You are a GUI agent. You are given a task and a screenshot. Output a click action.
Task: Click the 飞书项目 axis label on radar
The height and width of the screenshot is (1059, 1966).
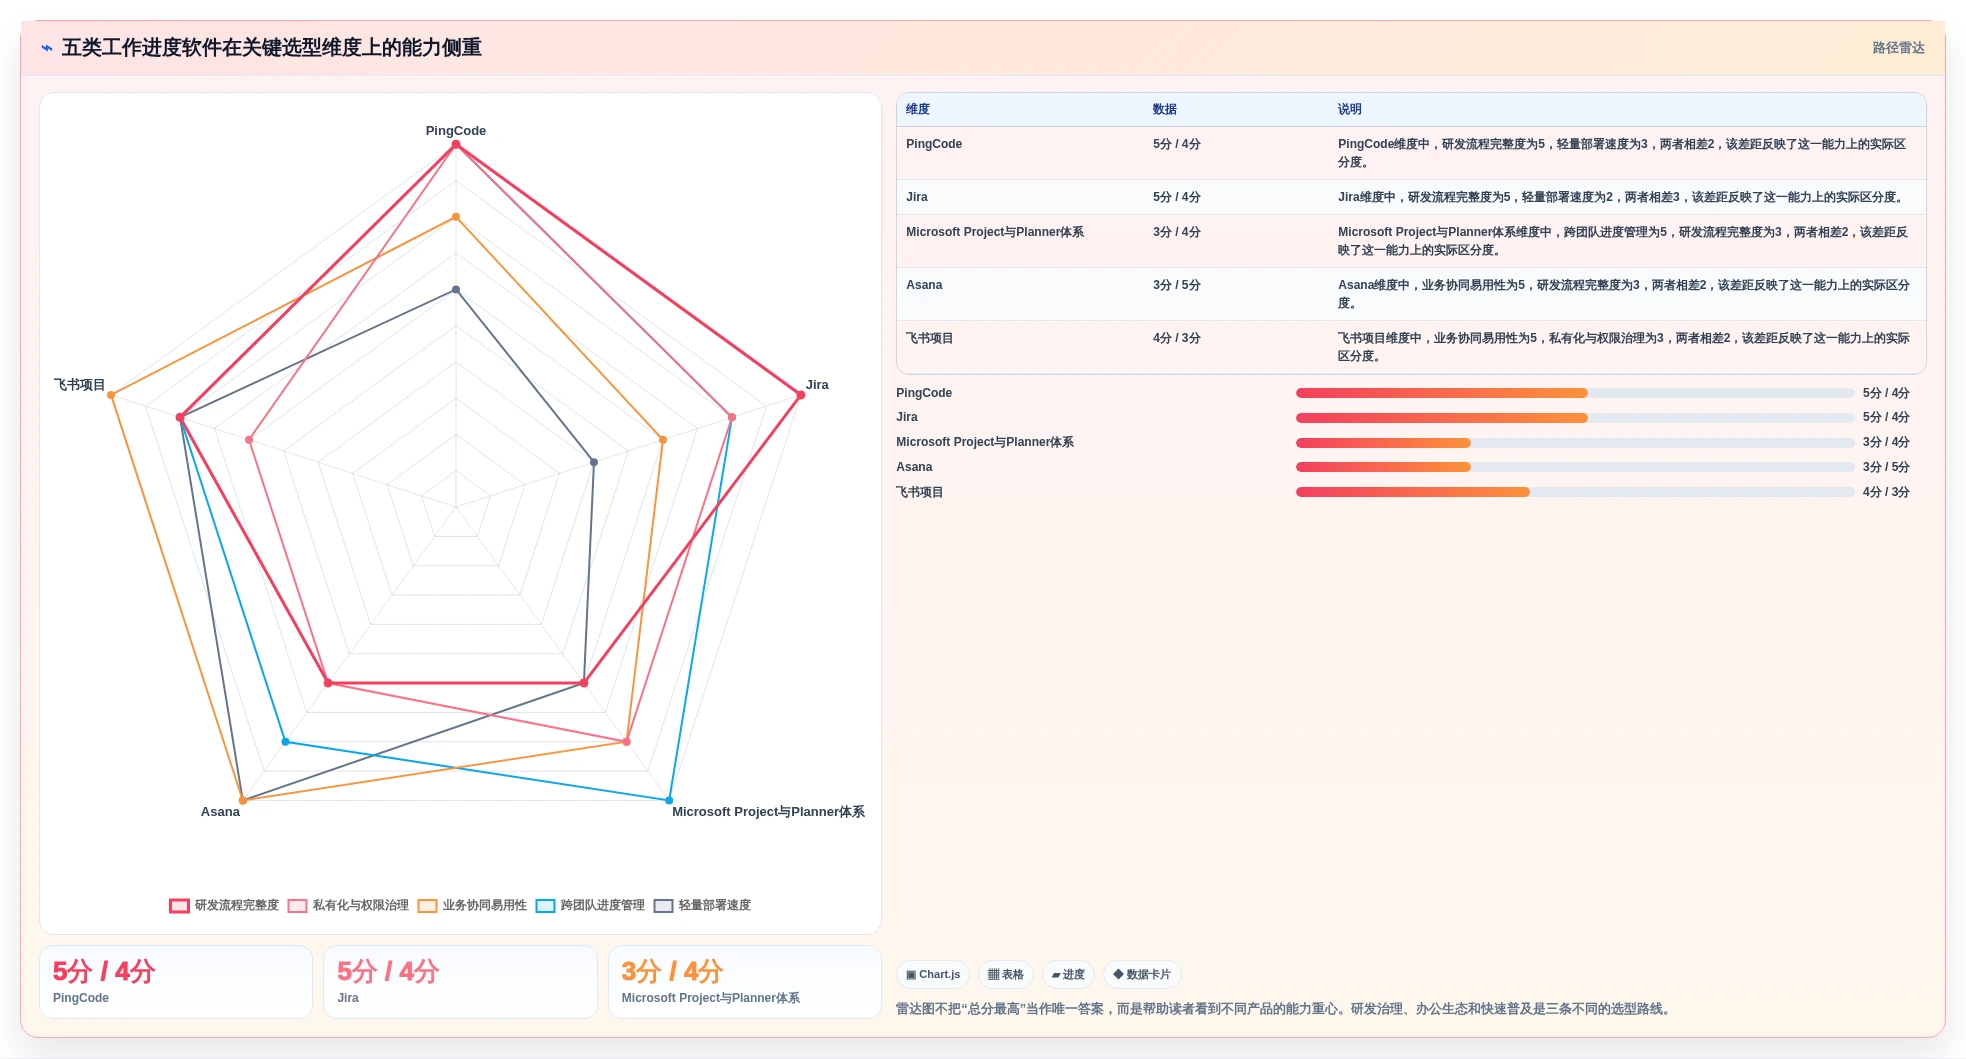pos(79,385)
